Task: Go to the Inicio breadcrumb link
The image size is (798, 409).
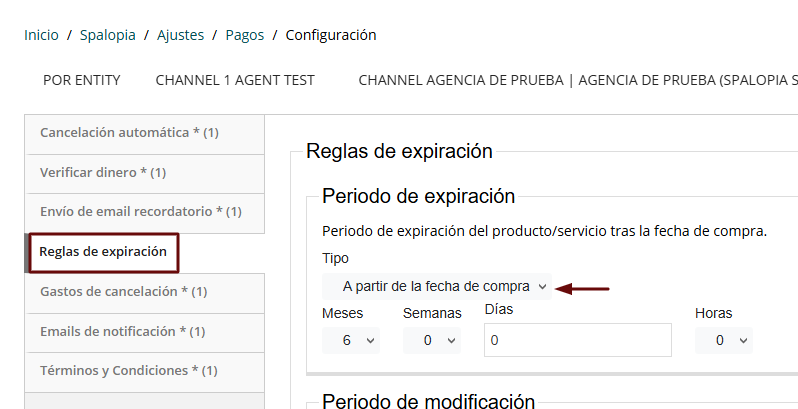Action: click(x=41, y=35)
